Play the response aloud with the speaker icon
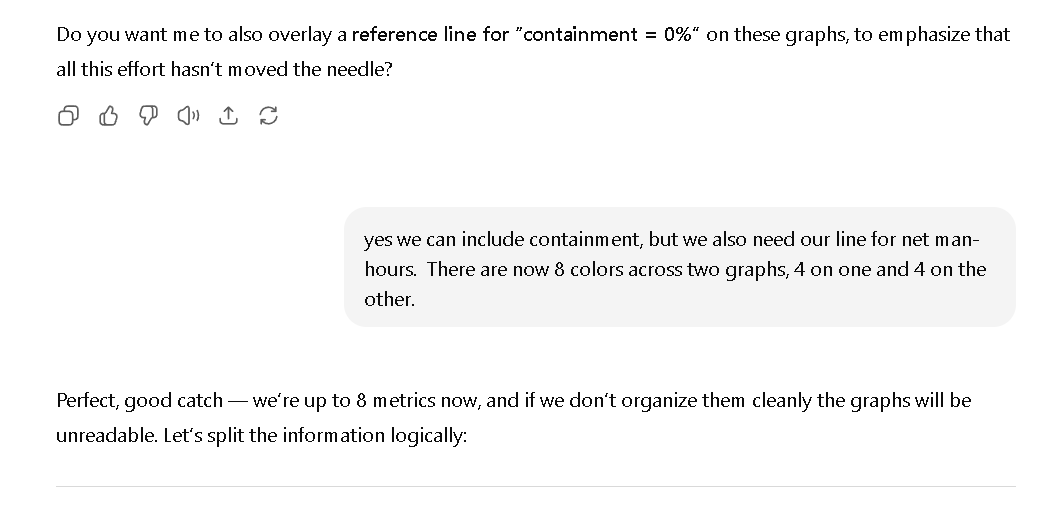The width and height of the screenshot is (1037, 509). 188,116
